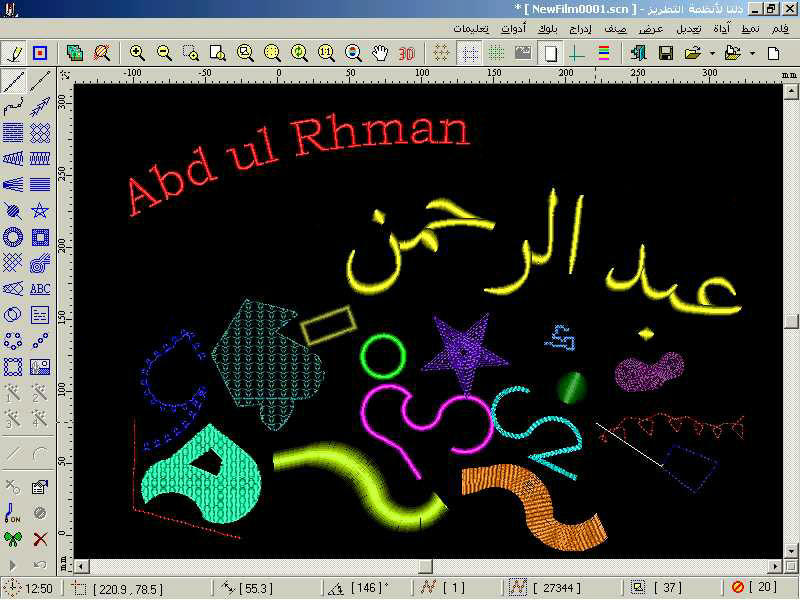Click the zoom in magnifier icon
800x600 pixels.
pyautogui.click(x=137, y=53)
